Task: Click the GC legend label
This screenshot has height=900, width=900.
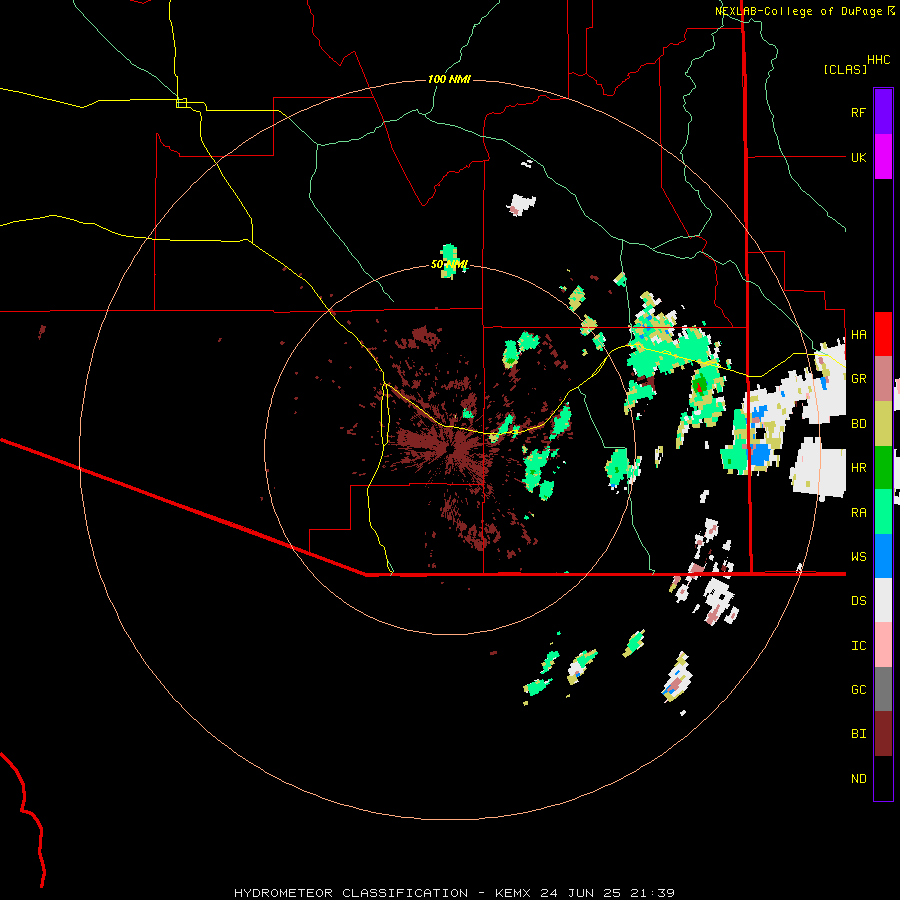Action: click(x=858, y=690)
